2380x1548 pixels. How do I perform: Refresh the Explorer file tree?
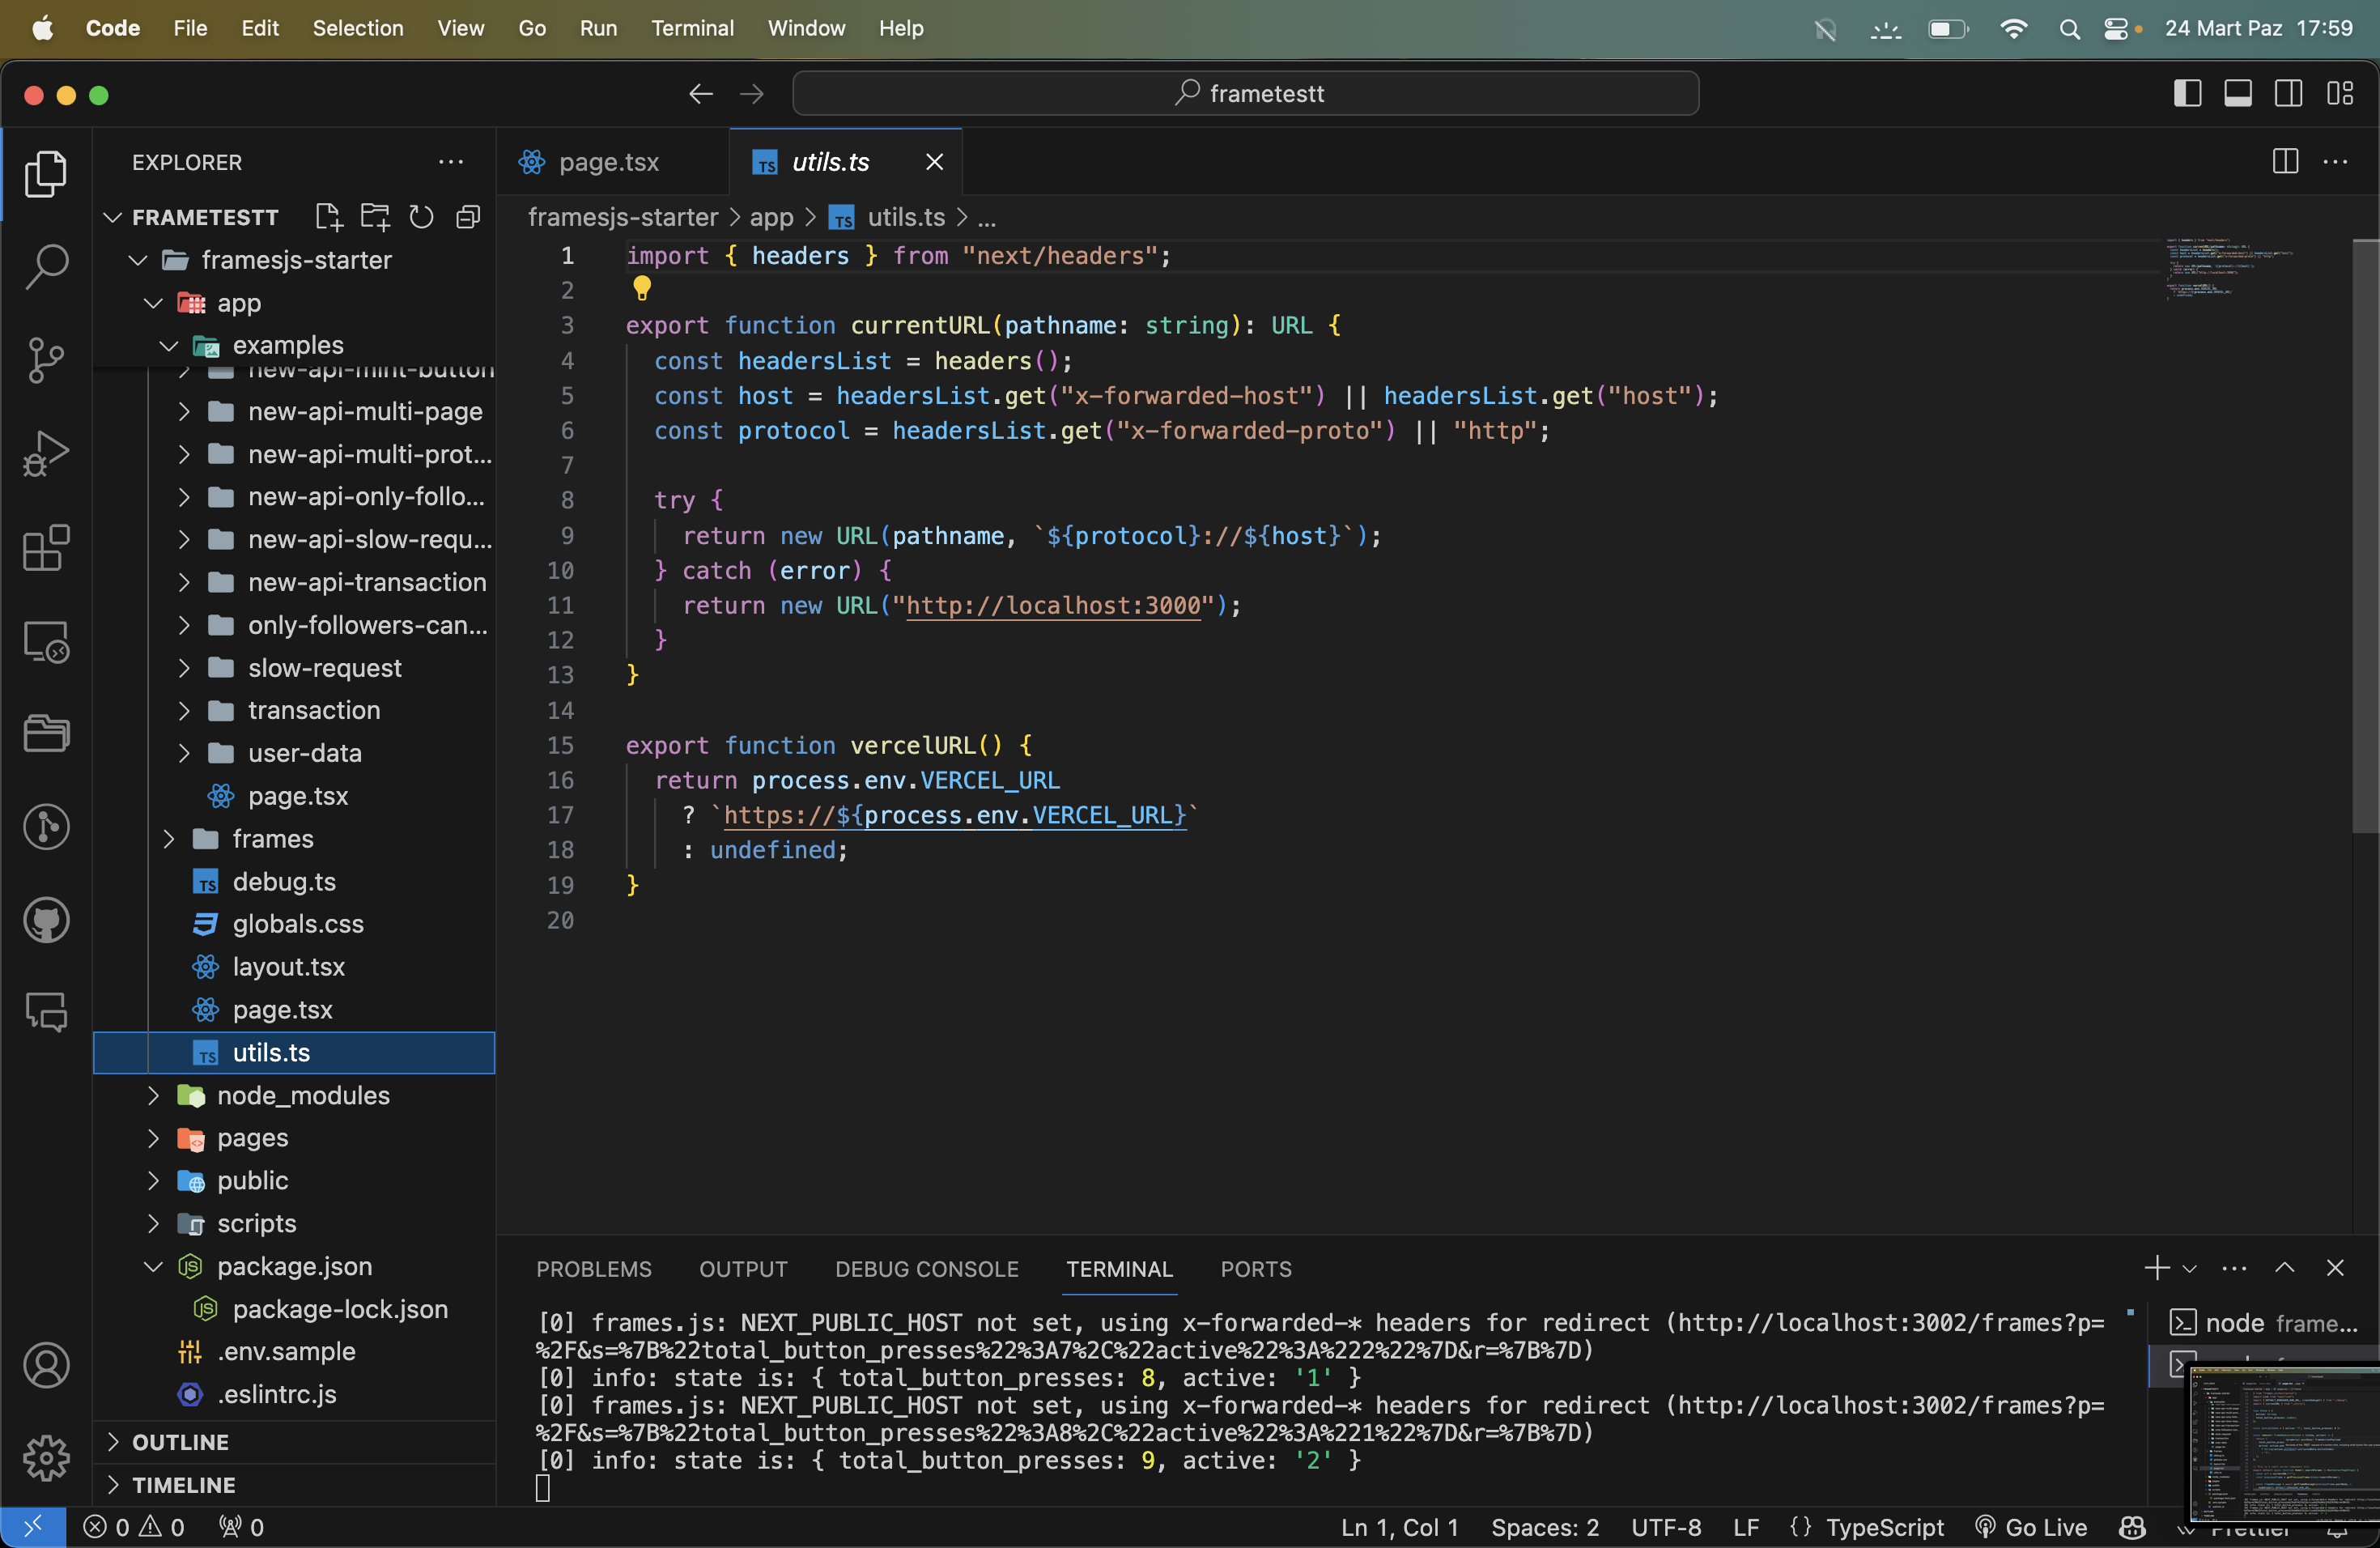(x=421, y=217)
